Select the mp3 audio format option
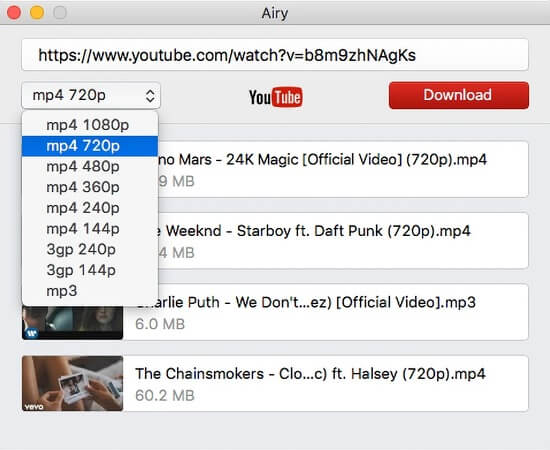 click(x=90, y=291)
